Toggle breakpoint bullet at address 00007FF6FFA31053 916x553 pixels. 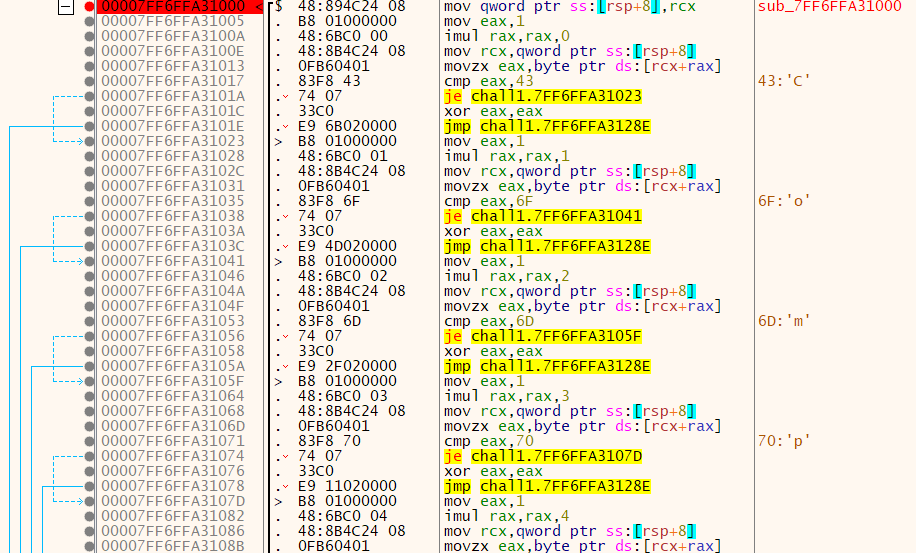click(89, 321)
